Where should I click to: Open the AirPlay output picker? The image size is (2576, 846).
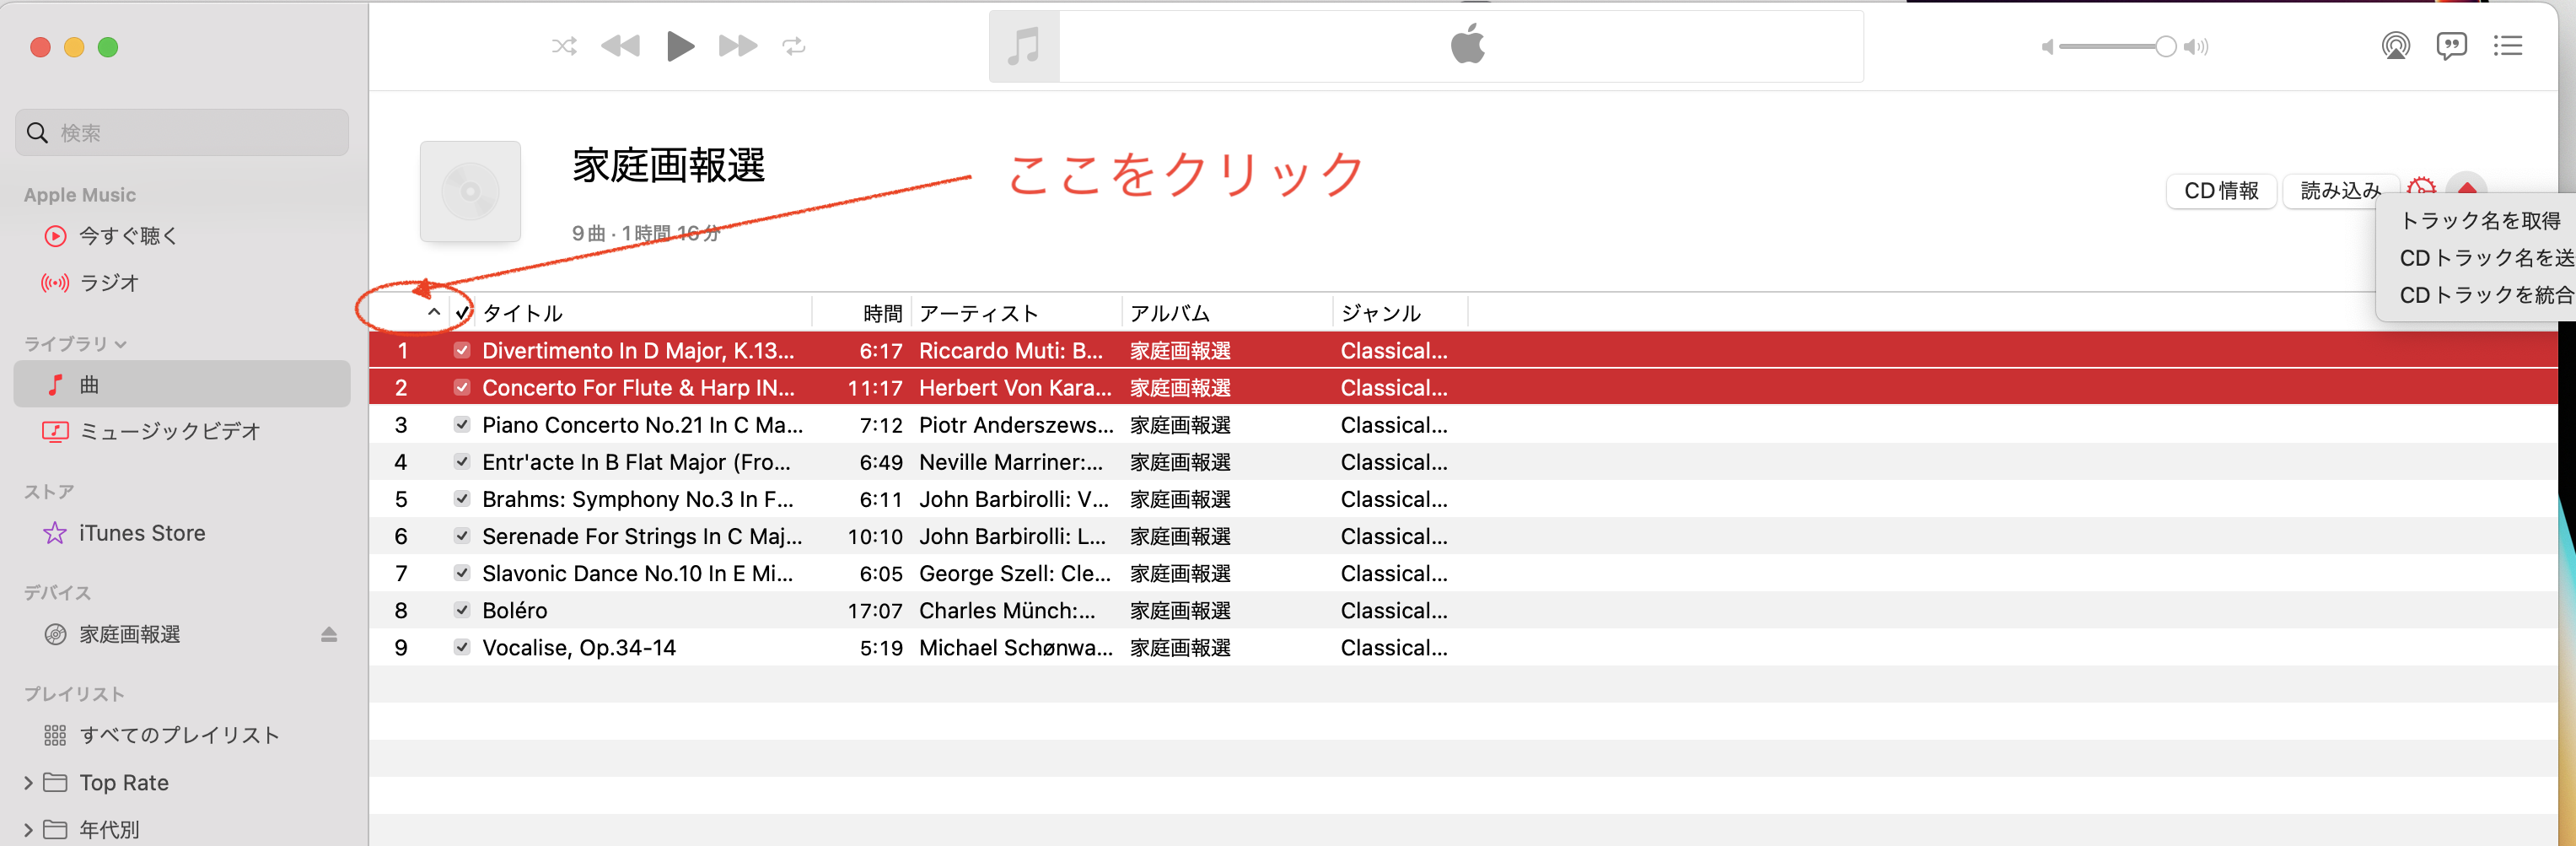(2396, 46)
